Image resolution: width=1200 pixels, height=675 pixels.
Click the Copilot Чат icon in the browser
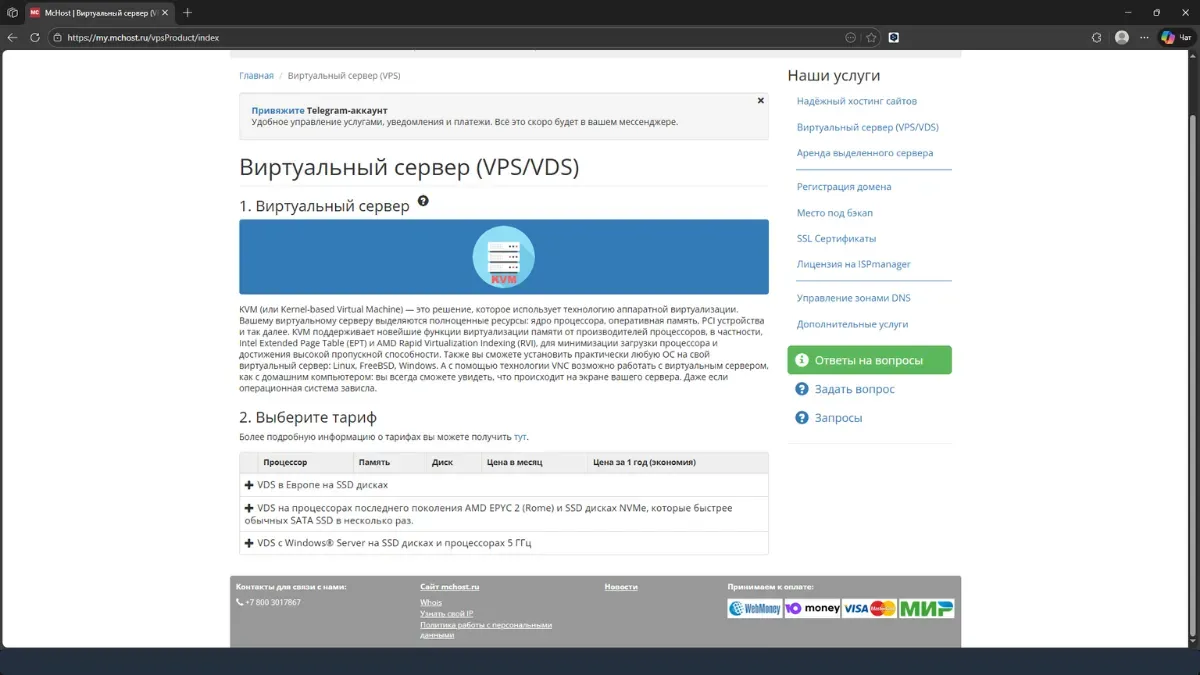coord(1166,36)
